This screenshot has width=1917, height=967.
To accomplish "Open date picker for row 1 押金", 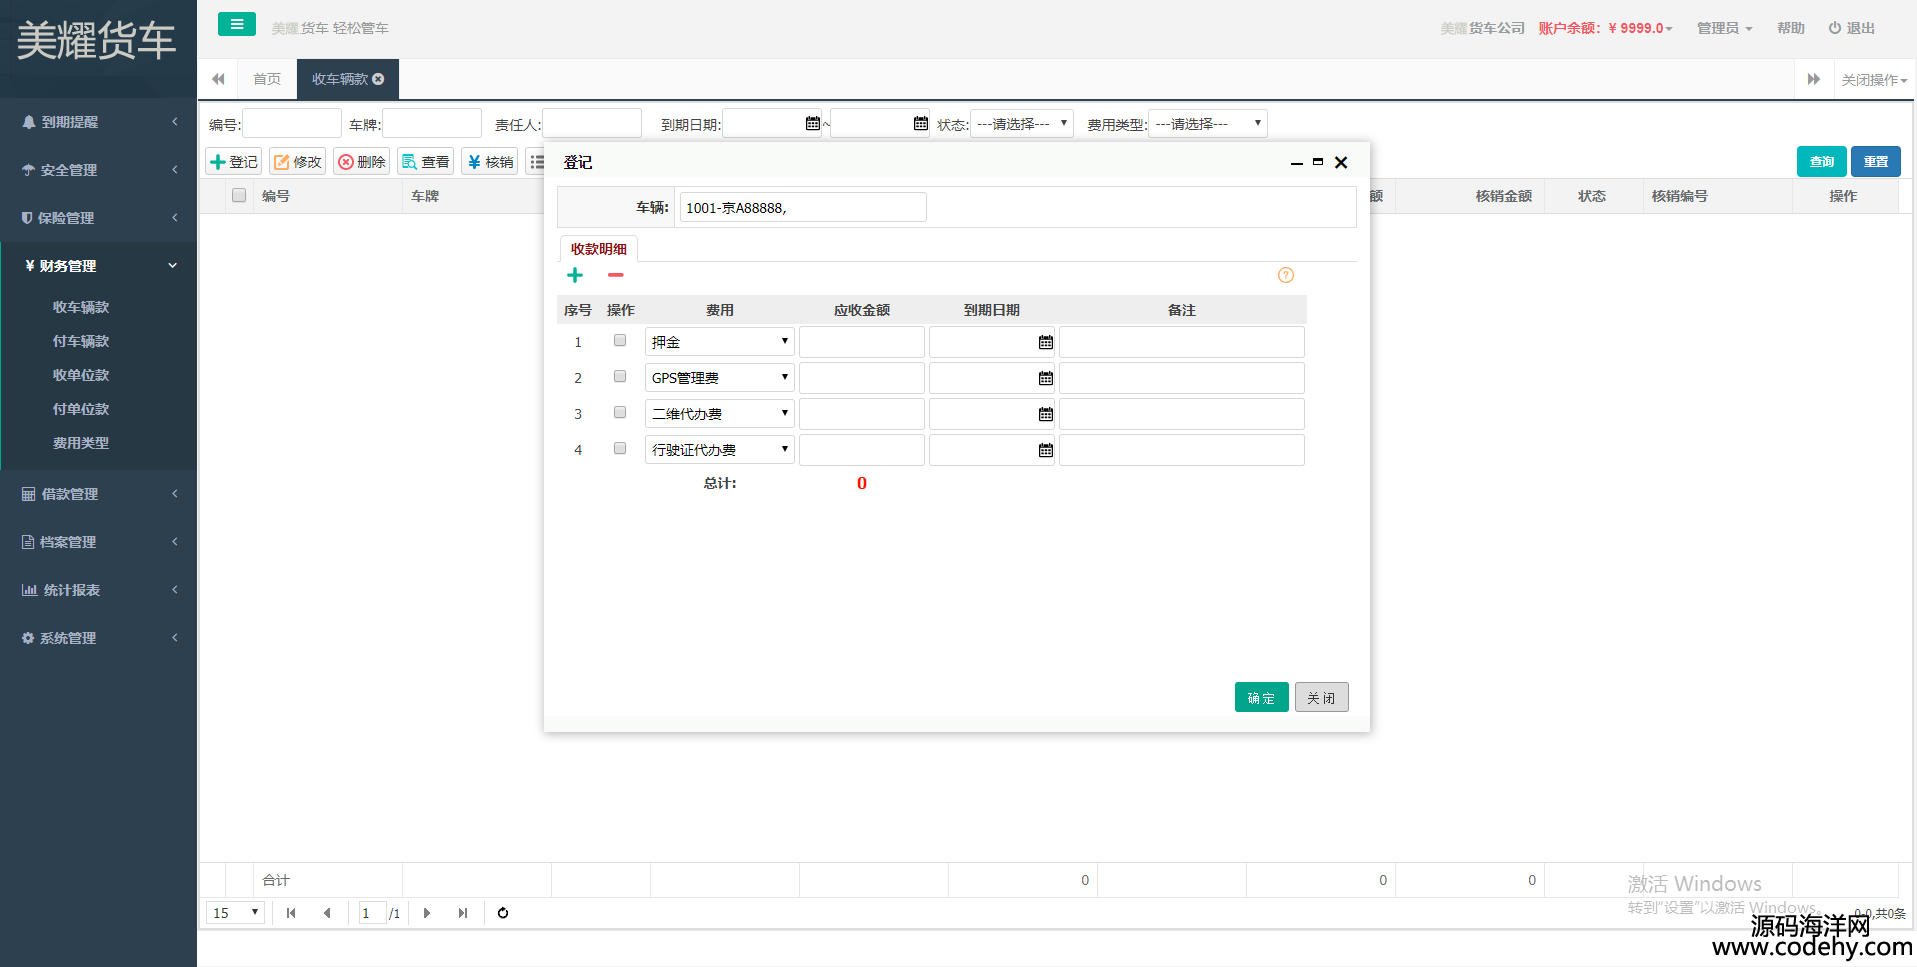I will tap(1046, 342).
